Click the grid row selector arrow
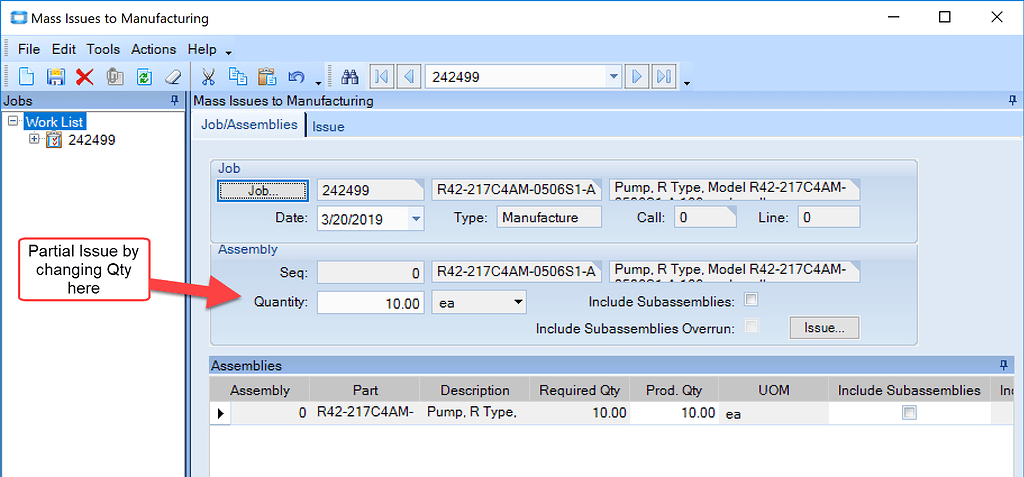The height and width of the screenshot is (477, 1024). point(220,413)
